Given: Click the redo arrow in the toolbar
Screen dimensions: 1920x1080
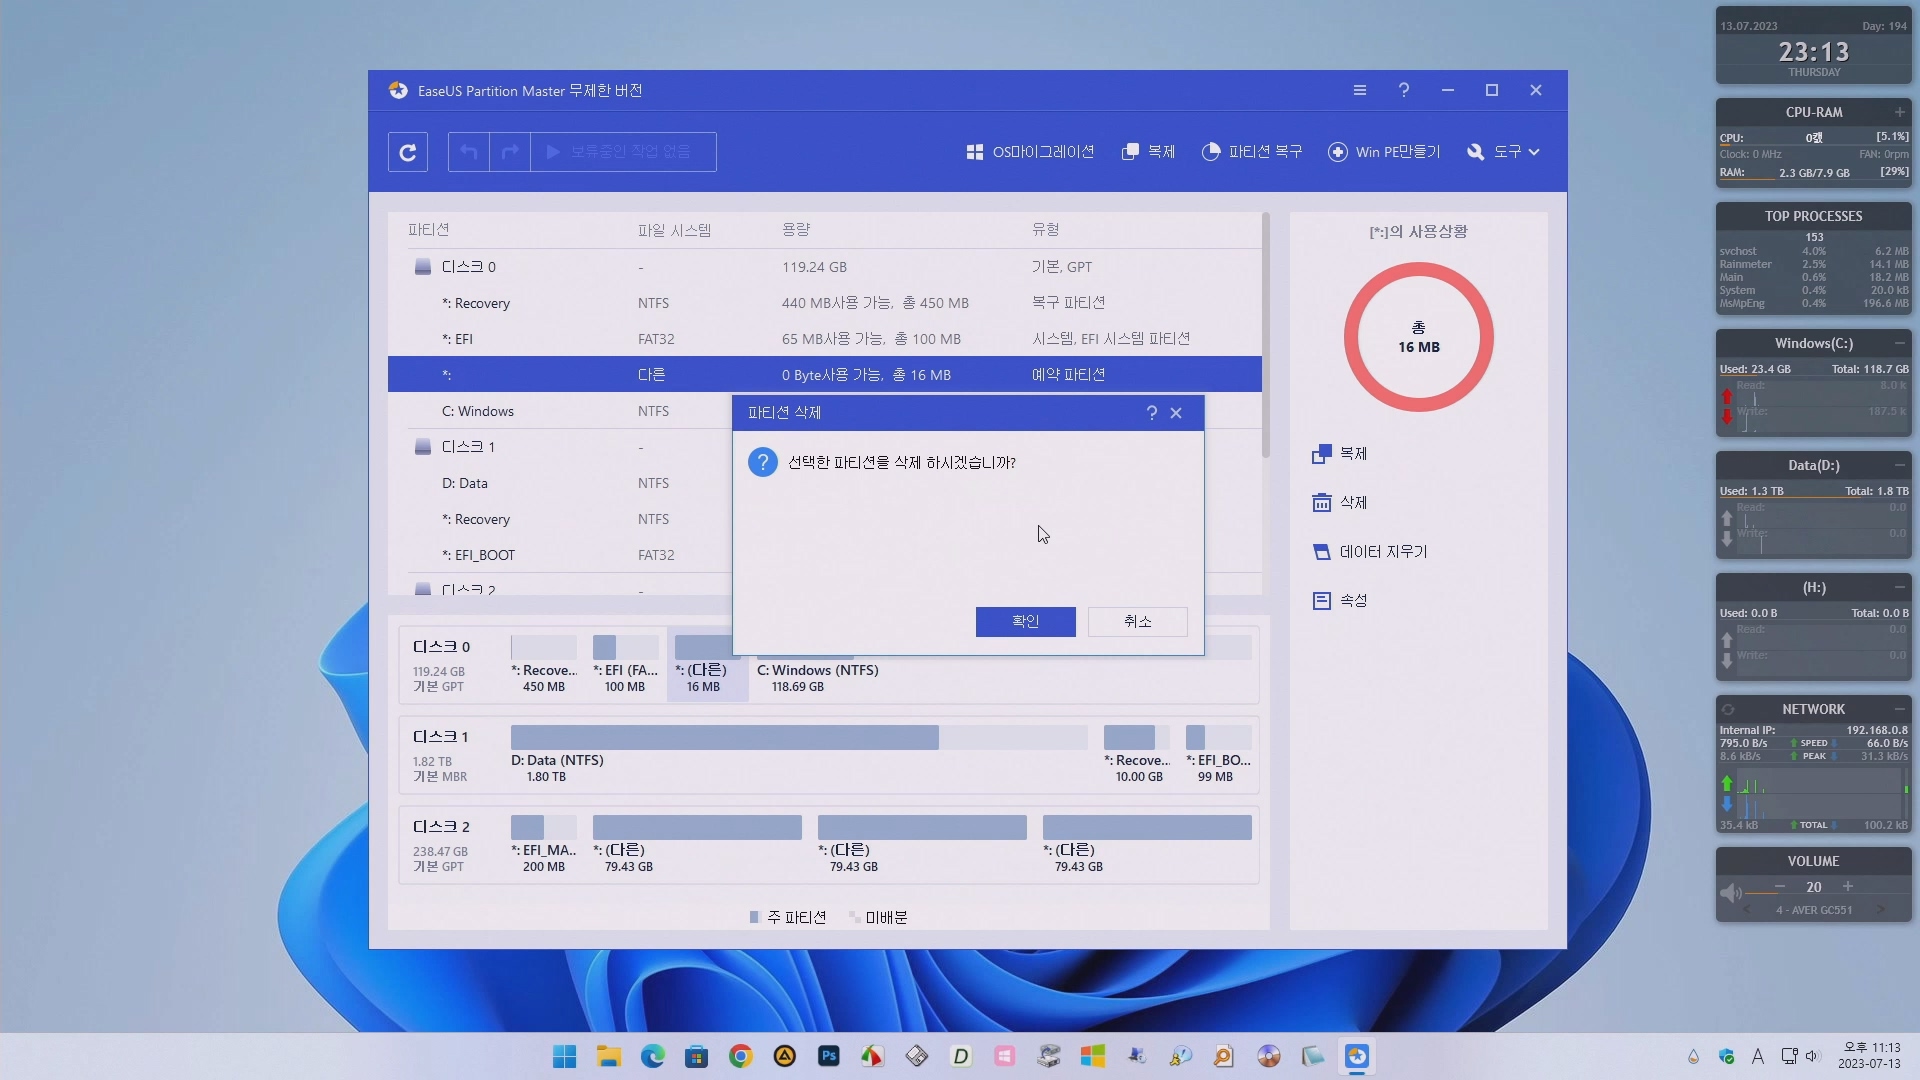Looking at the screenshot, I should (510, 152).
